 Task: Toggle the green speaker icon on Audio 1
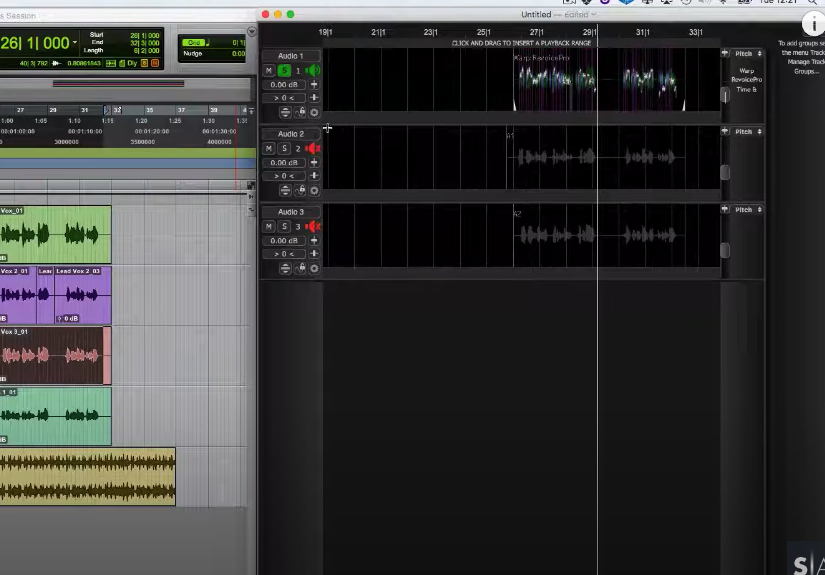(313, 70)
